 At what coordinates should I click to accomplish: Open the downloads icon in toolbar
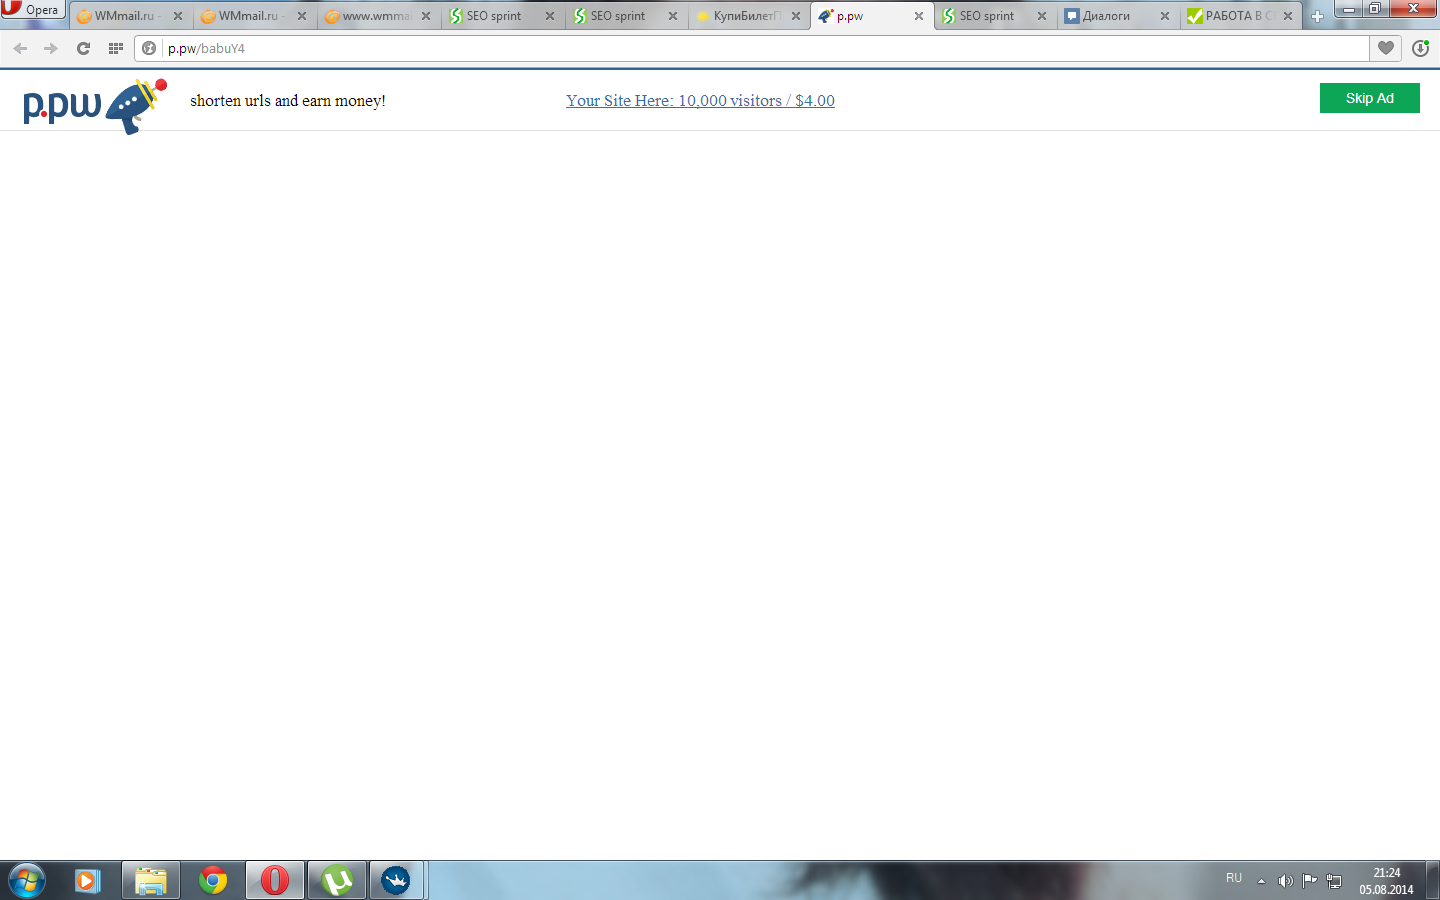(1420, 48)
